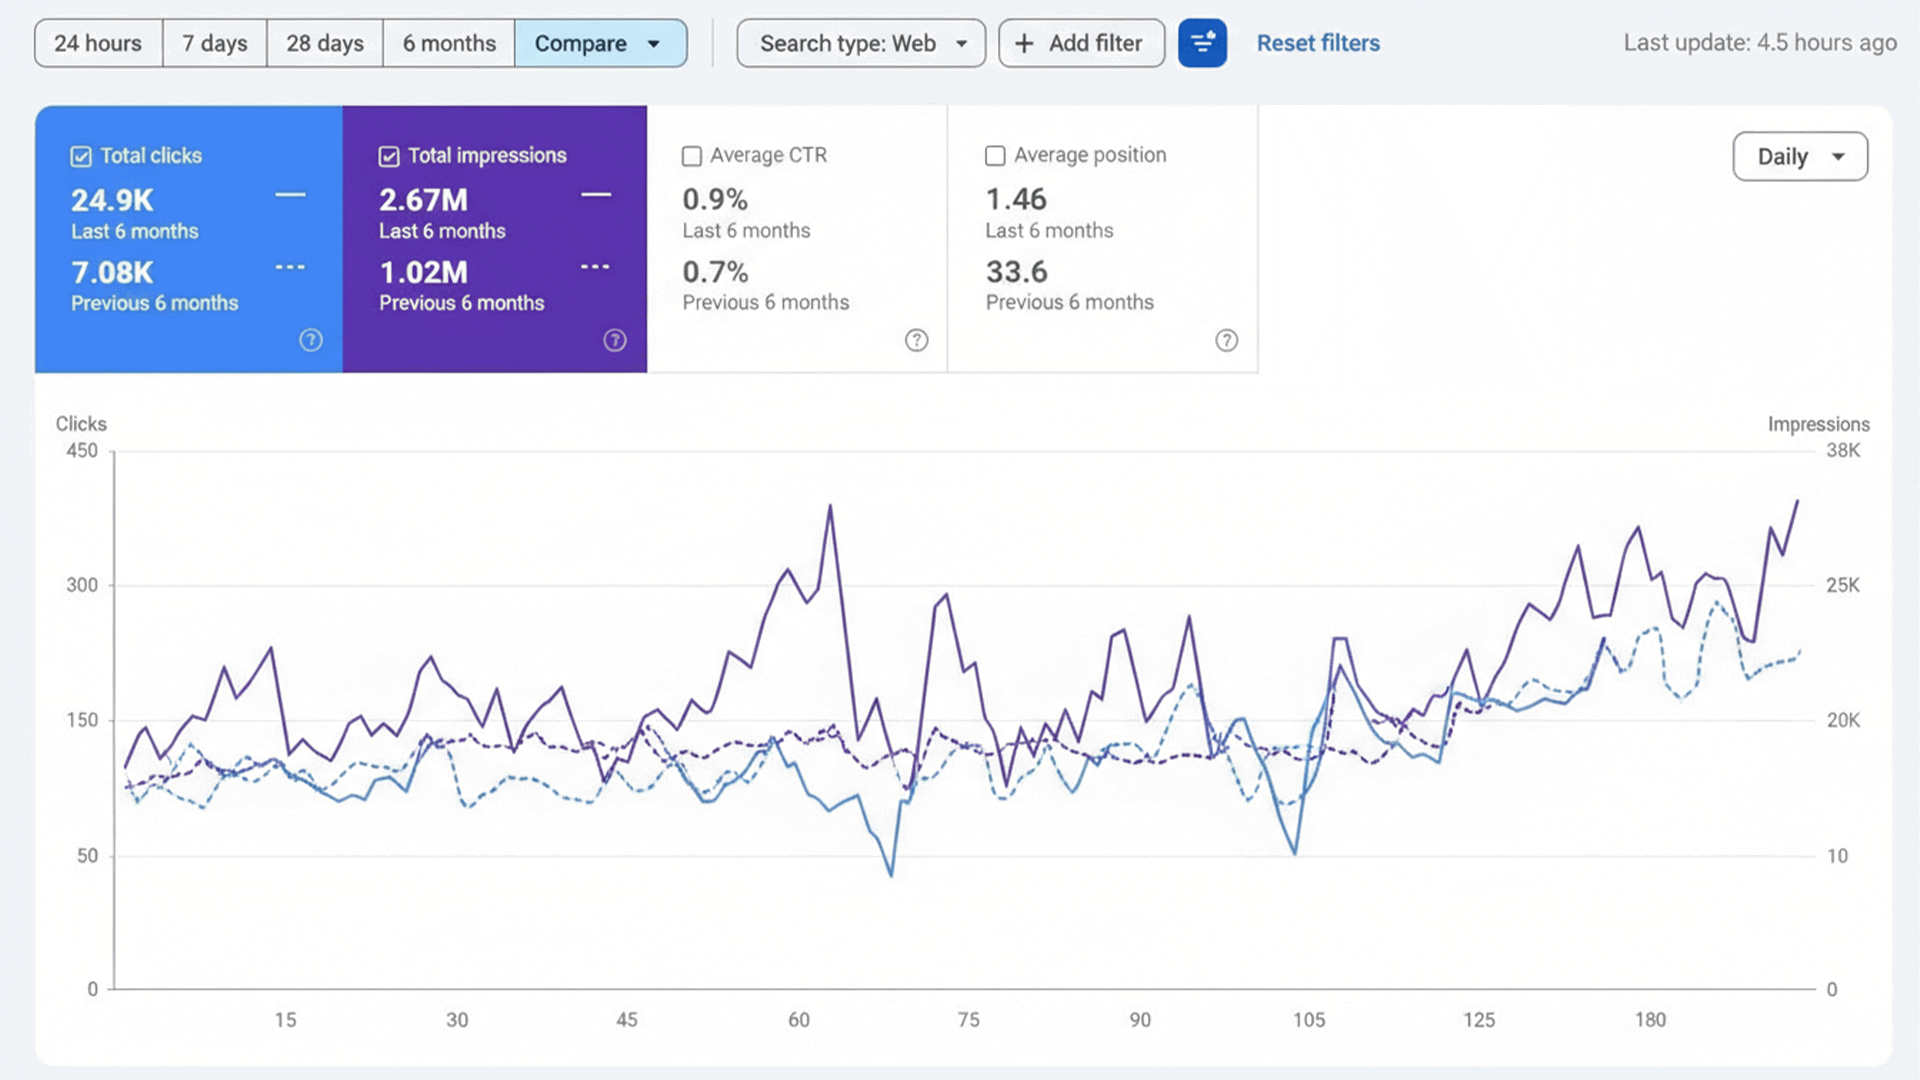Click the 300 label on the clicks axis

click(82, 585)
